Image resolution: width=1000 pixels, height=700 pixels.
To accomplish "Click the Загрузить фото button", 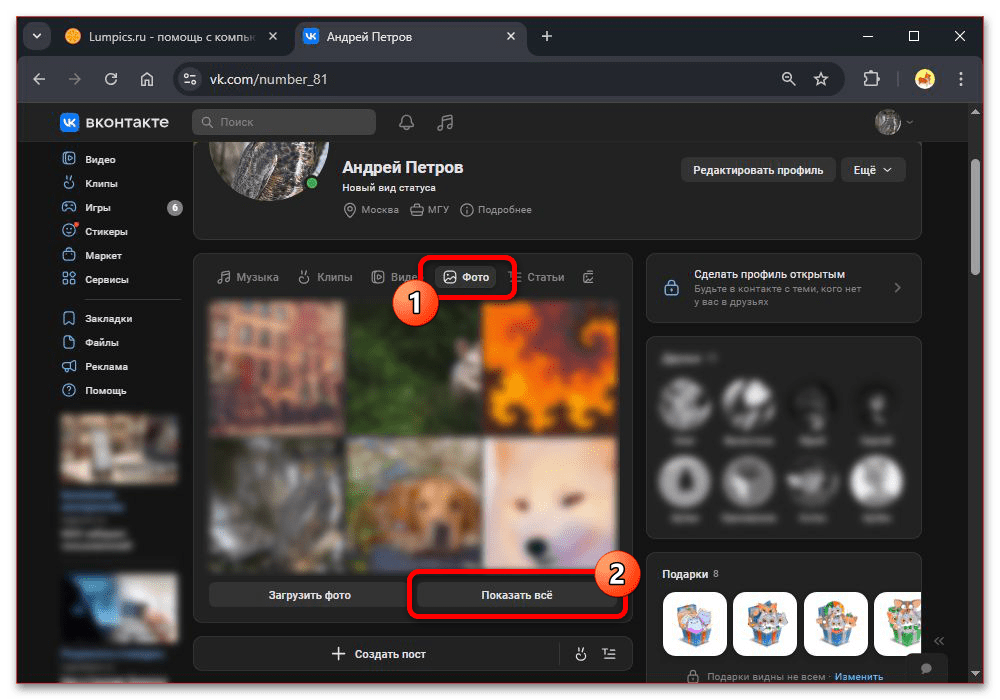I will (309, 595).
